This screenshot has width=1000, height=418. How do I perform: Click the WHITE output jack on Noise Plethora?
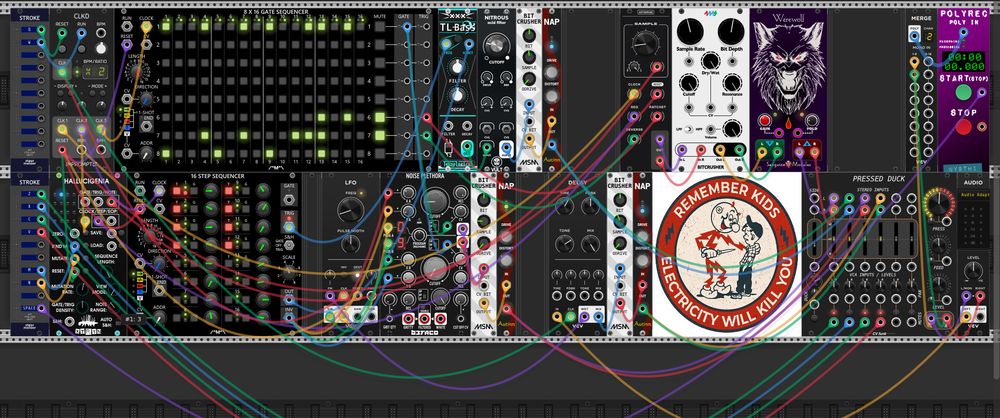coord(440,318)
